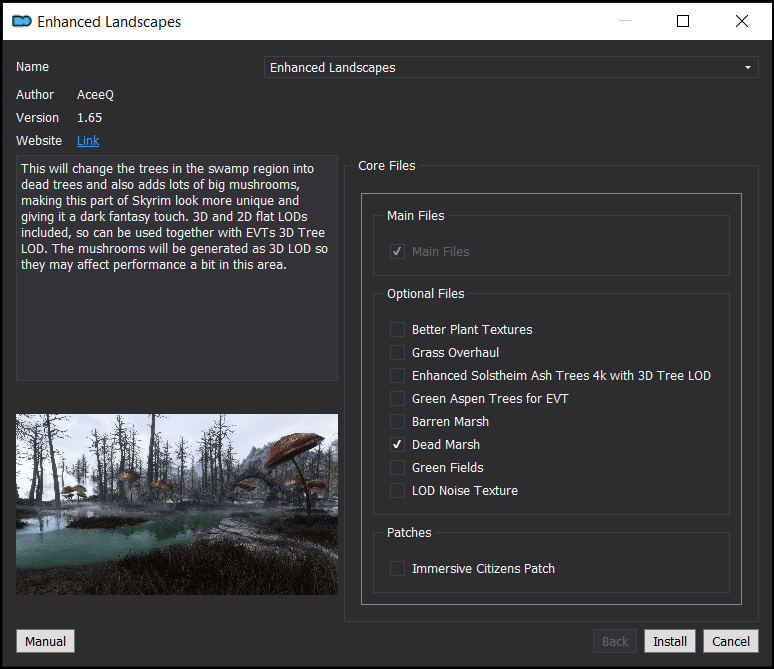Enable Enhanced Solstheim Ash Trees 4k option
Viewport: 774px width, 669px height.
[397, 376]
